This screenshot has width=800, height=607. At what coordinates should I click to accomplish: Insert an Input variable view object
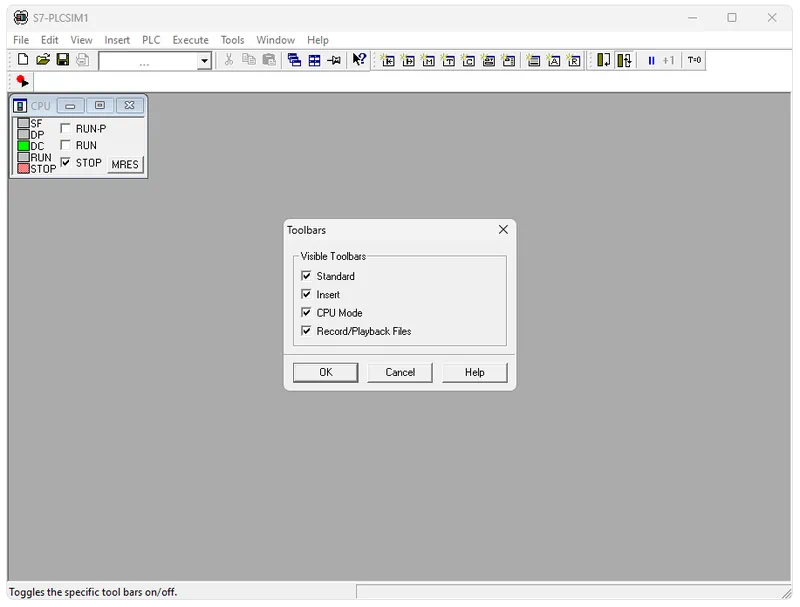tap(388, 61)
